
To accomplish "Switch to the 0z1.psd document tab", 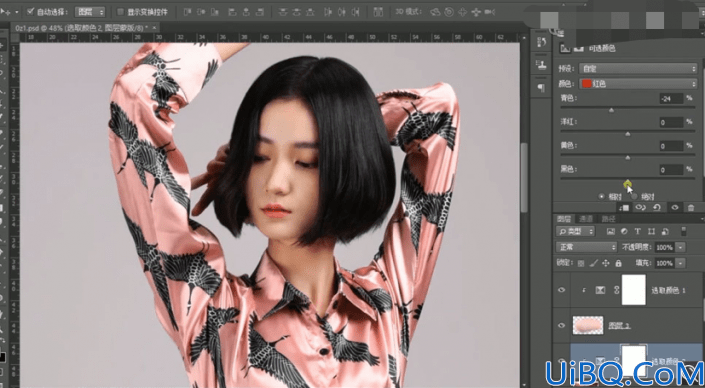I will pos(81,28).
